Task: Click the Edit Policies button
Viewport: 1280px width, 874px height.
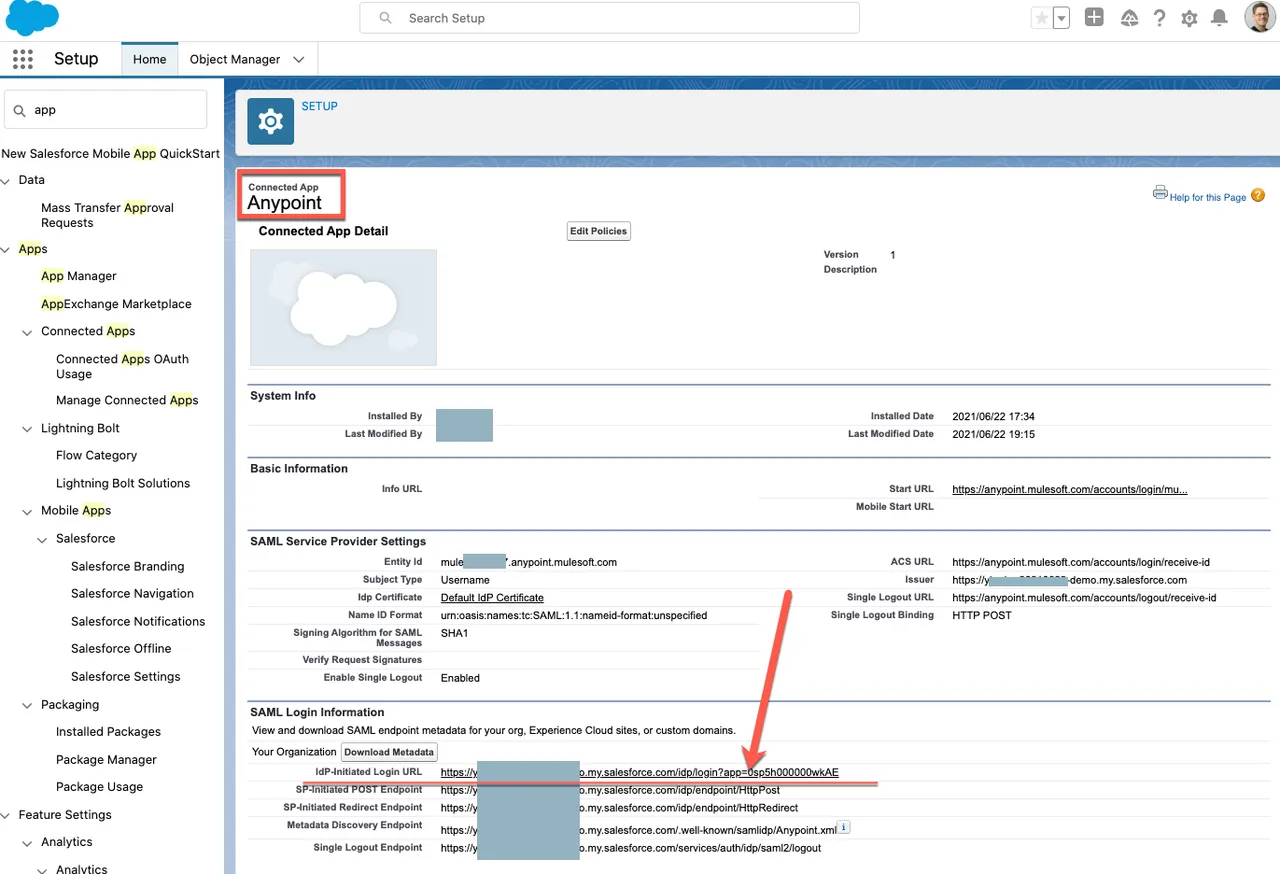Action: [x=599, y=231]
